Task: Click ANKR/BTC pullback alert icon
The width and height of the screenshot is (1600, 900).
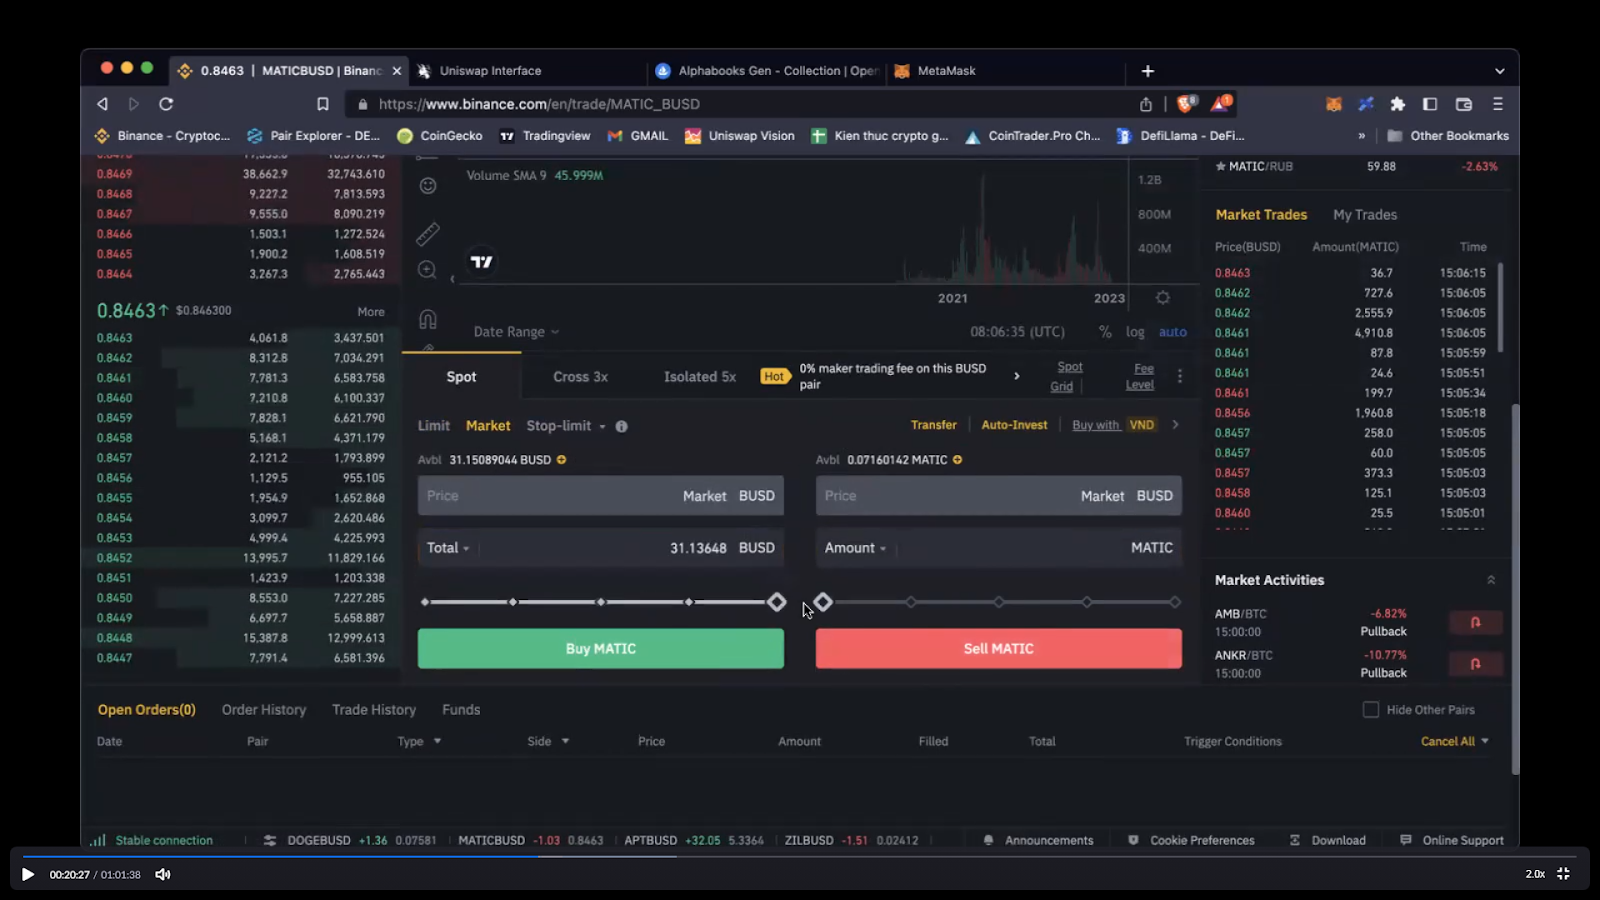Action: 1476,664
